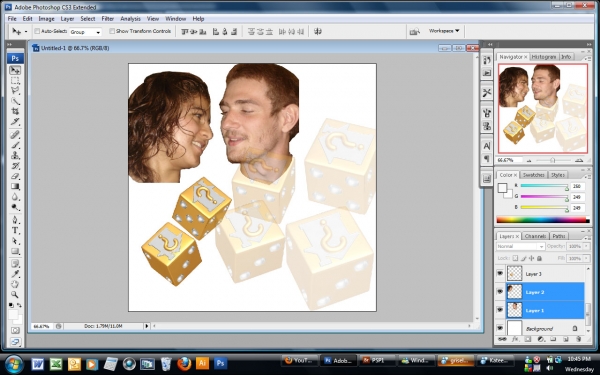600x375 pixels.
Task: Hide Layer 1 with its eye icon
Action: coord(500,310)
